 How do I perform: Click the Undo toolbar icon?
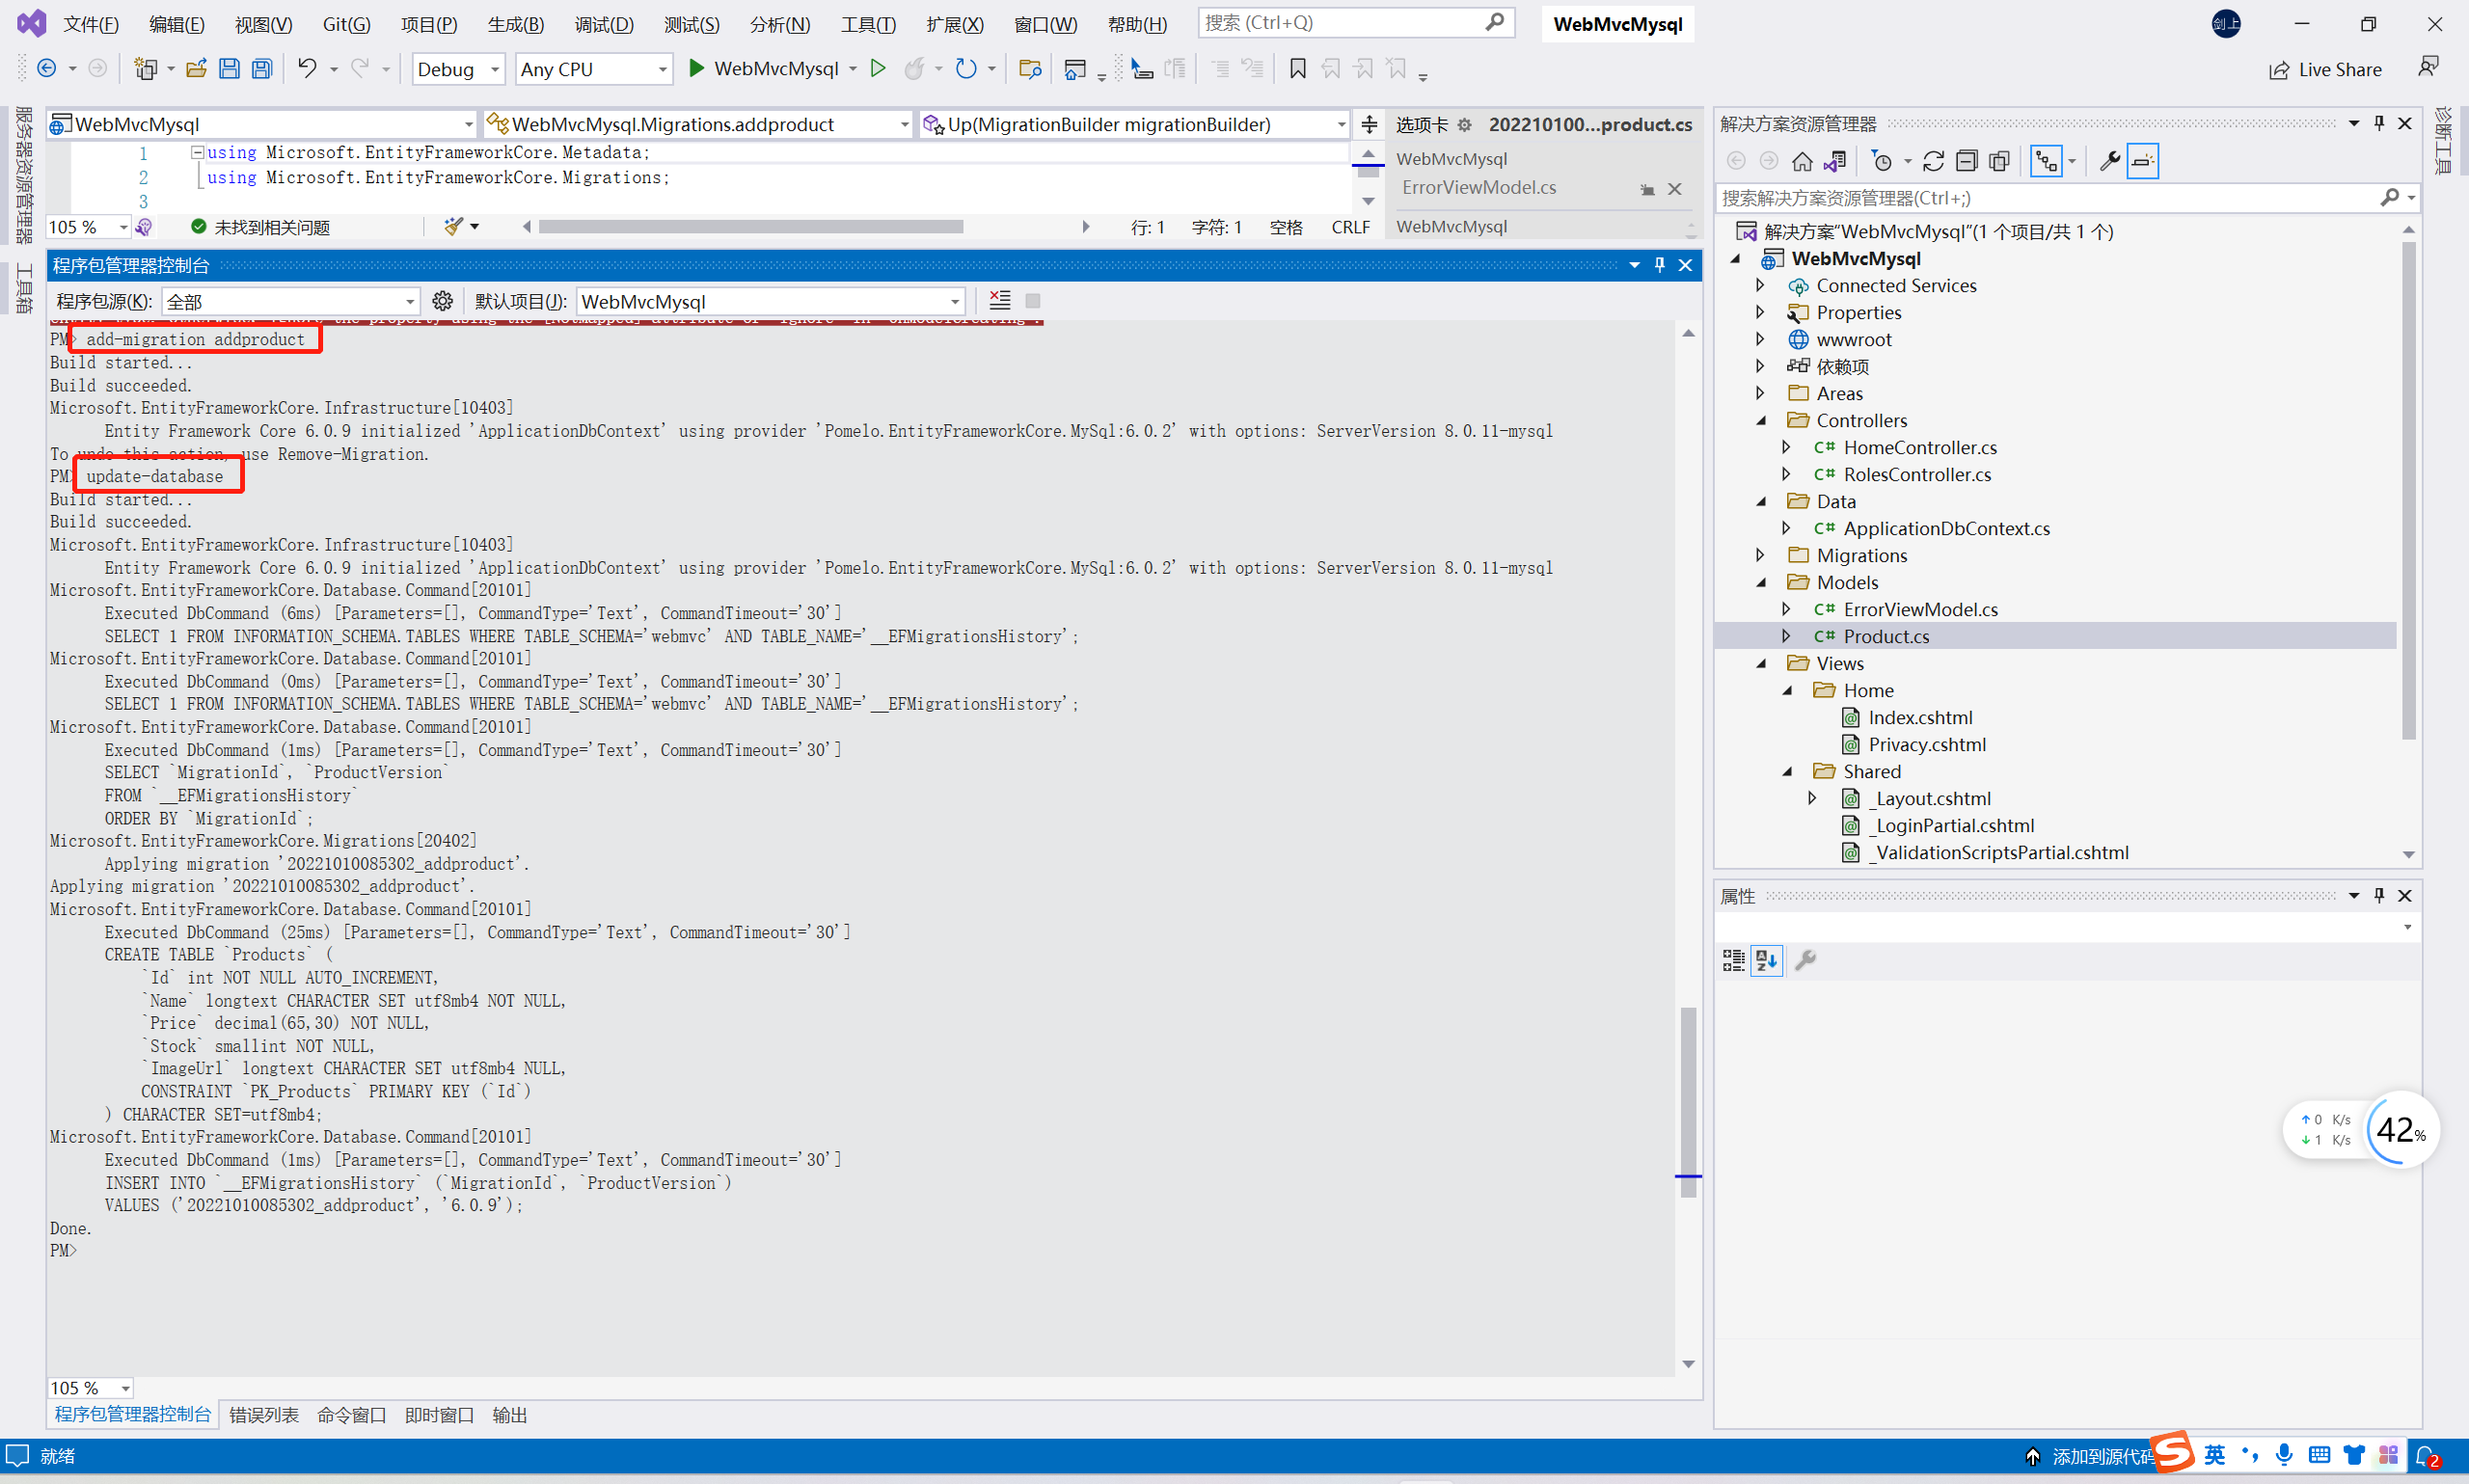[307, 69]
